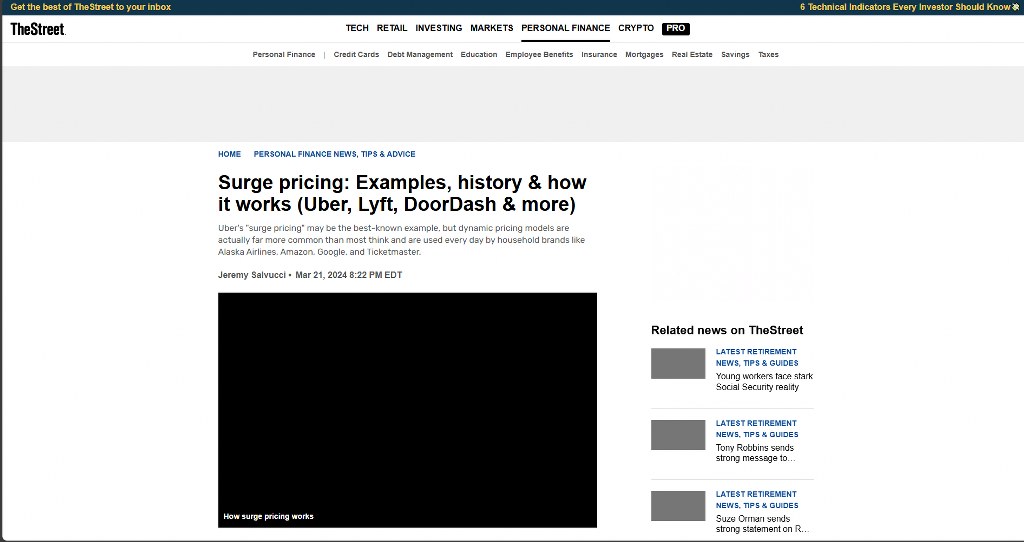Screen dimensions: 1024x542
Task: Click the PRO badge button
Action: [x=676, y=29]
